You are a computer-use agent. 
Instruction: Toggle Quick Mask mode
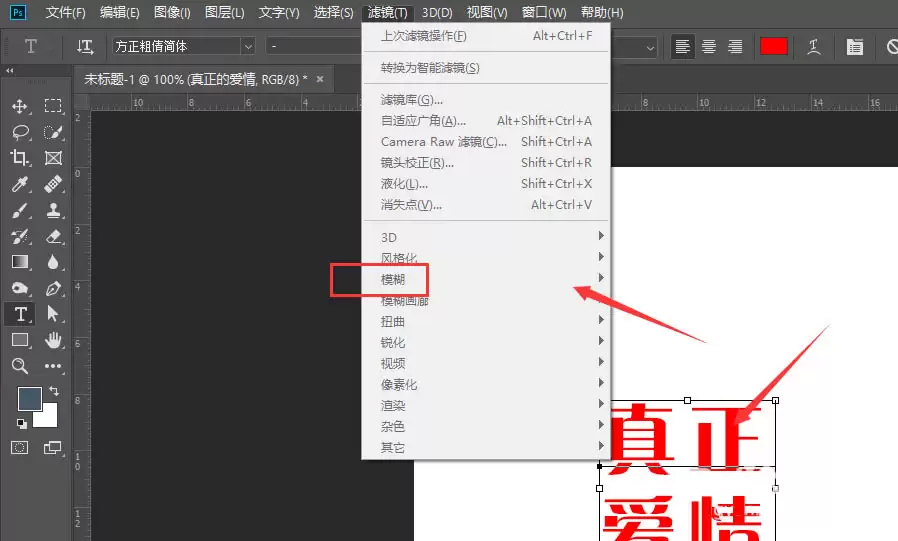point(19,448)
